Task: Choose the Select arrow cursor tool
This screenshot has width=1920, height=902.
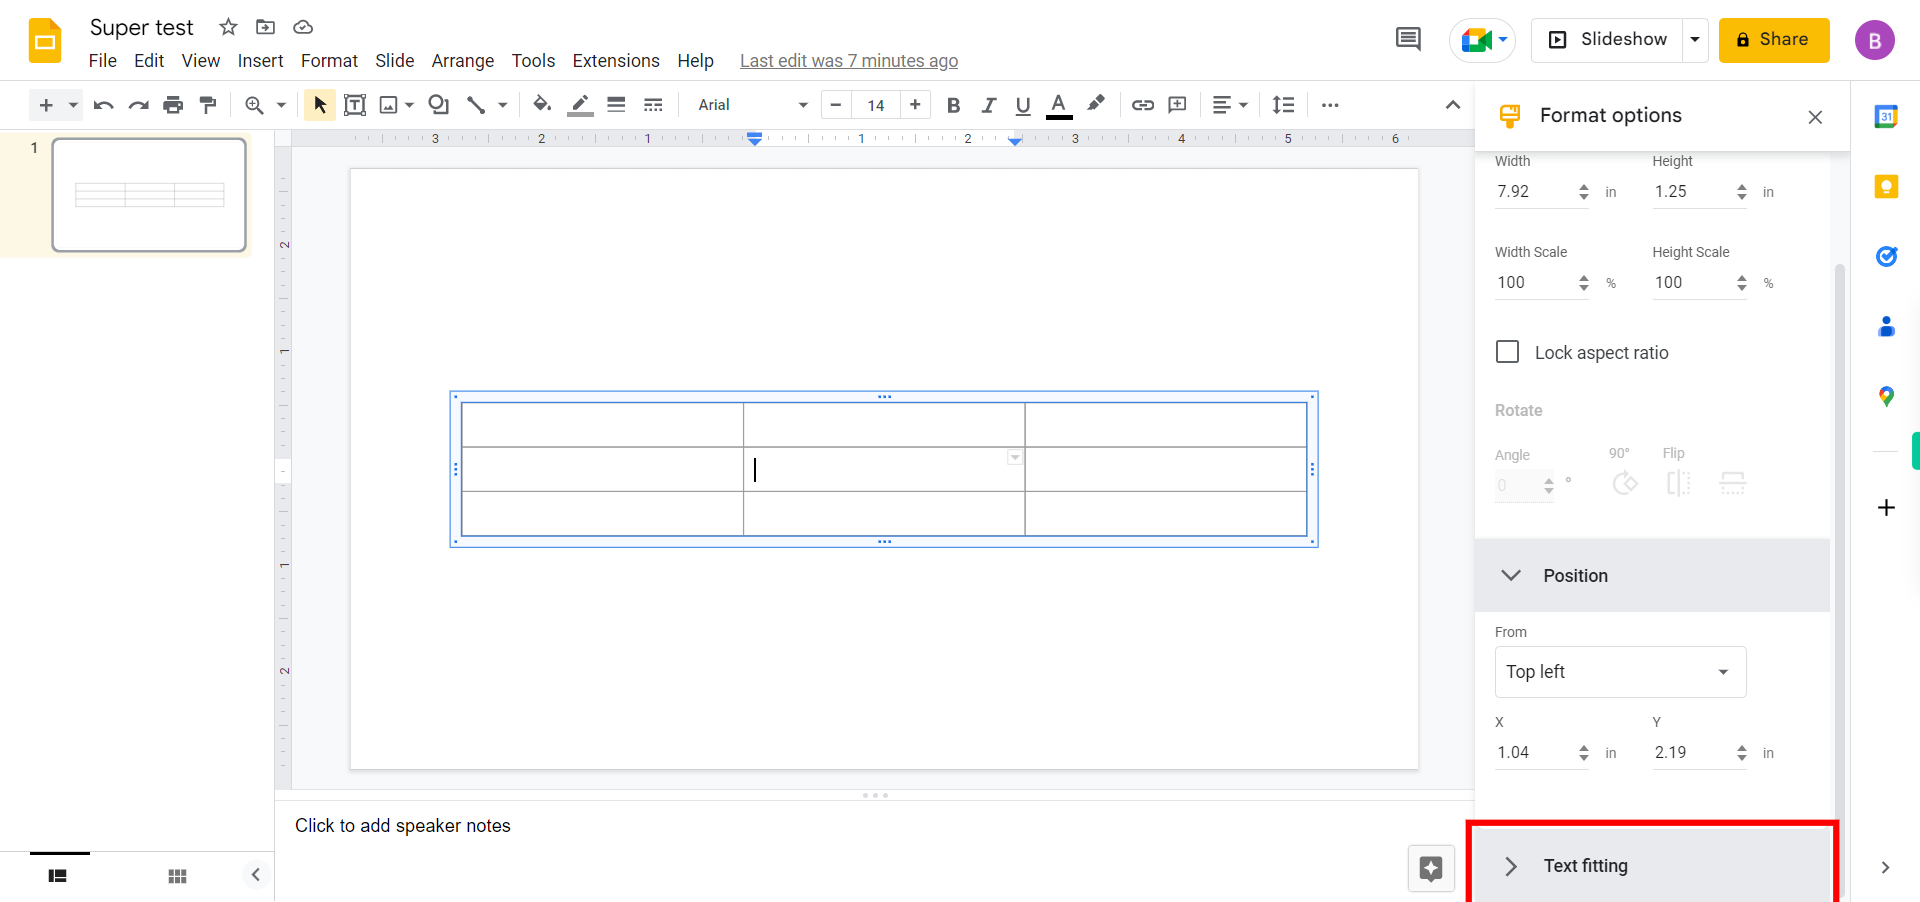Action: coord(320,105)
